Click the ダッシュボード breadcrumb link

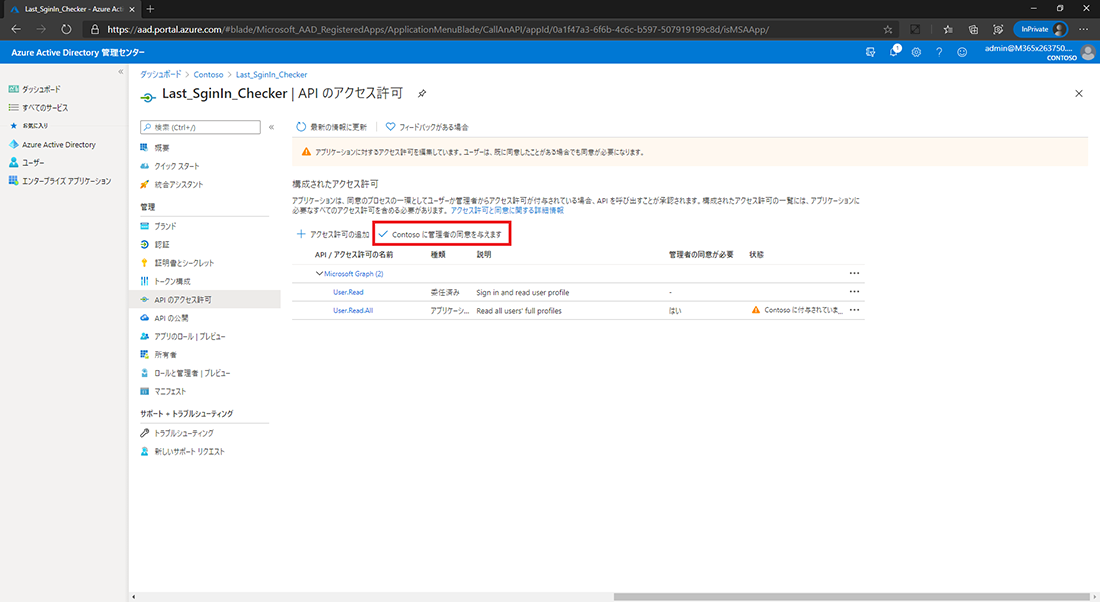click(x=161, y=74)
